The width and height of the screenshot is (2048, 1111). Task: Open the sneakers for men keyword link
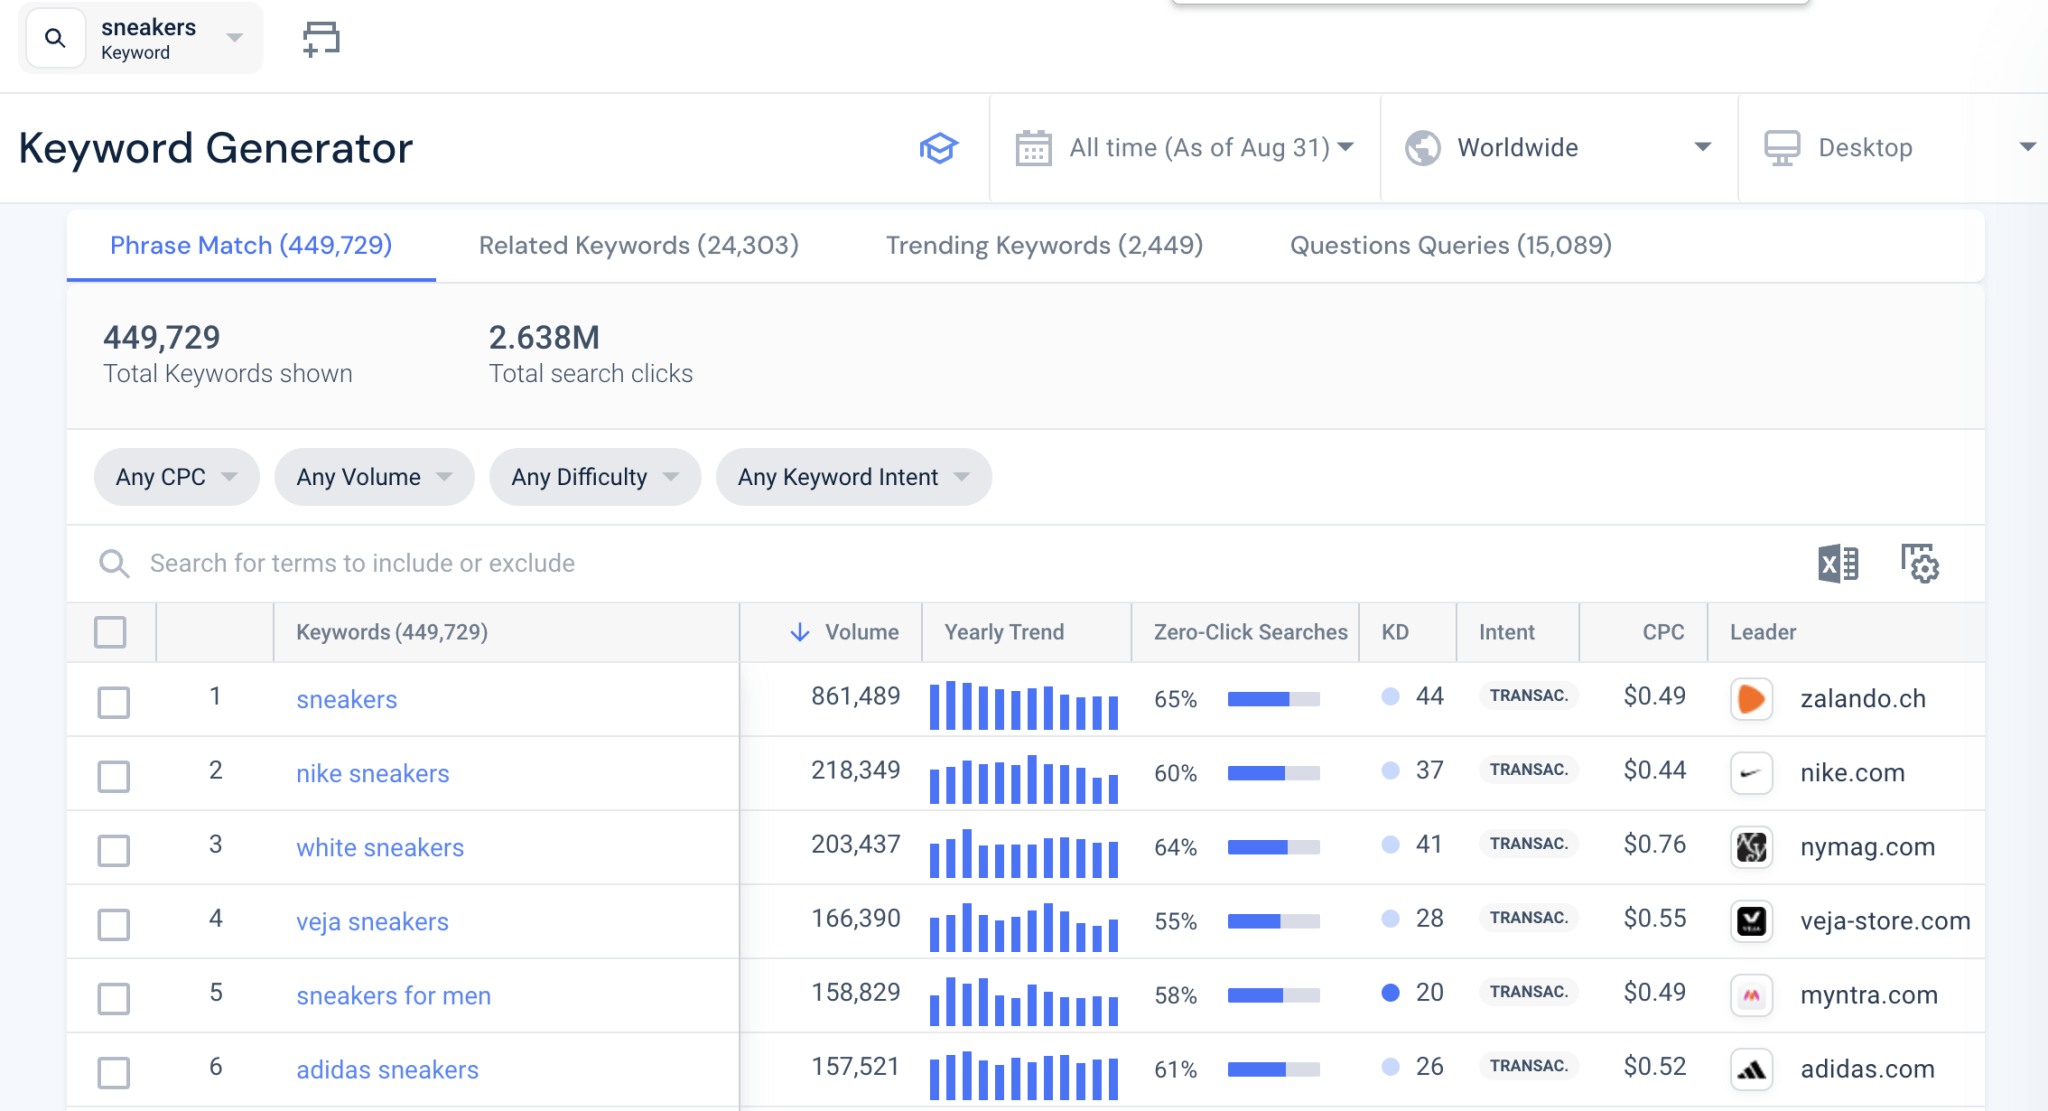pyautogui.click(x=393, y=996)
